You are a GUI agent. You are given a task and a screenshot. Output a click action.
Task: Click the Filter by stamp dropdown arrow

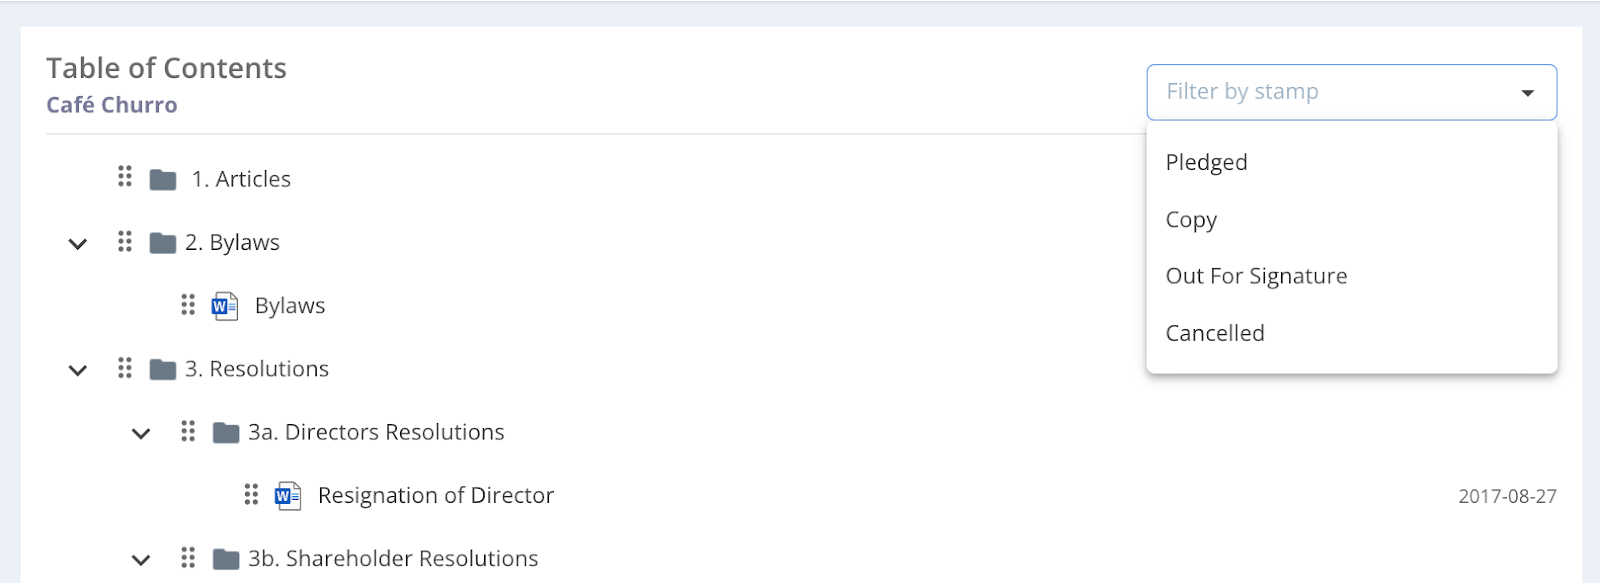coord(1527,93)
